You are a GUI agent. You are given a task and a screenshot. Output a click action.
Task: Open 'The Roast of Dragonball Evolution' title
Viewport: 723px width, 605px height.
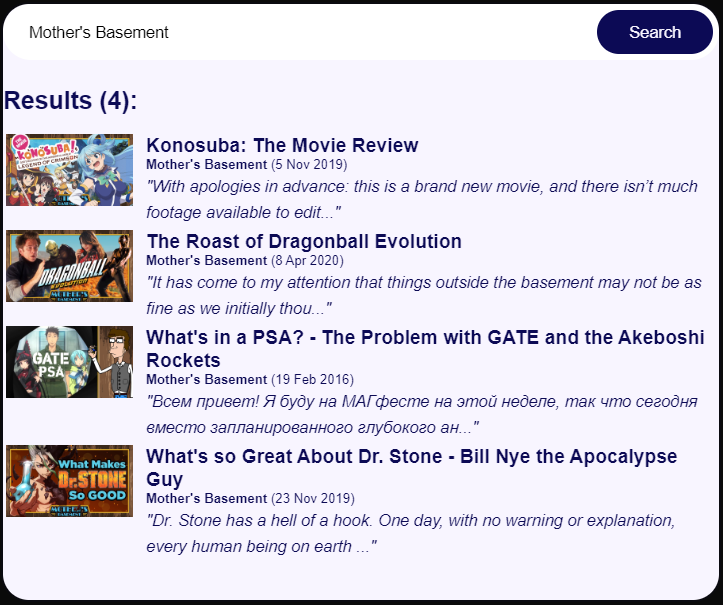tap(304, 241)
